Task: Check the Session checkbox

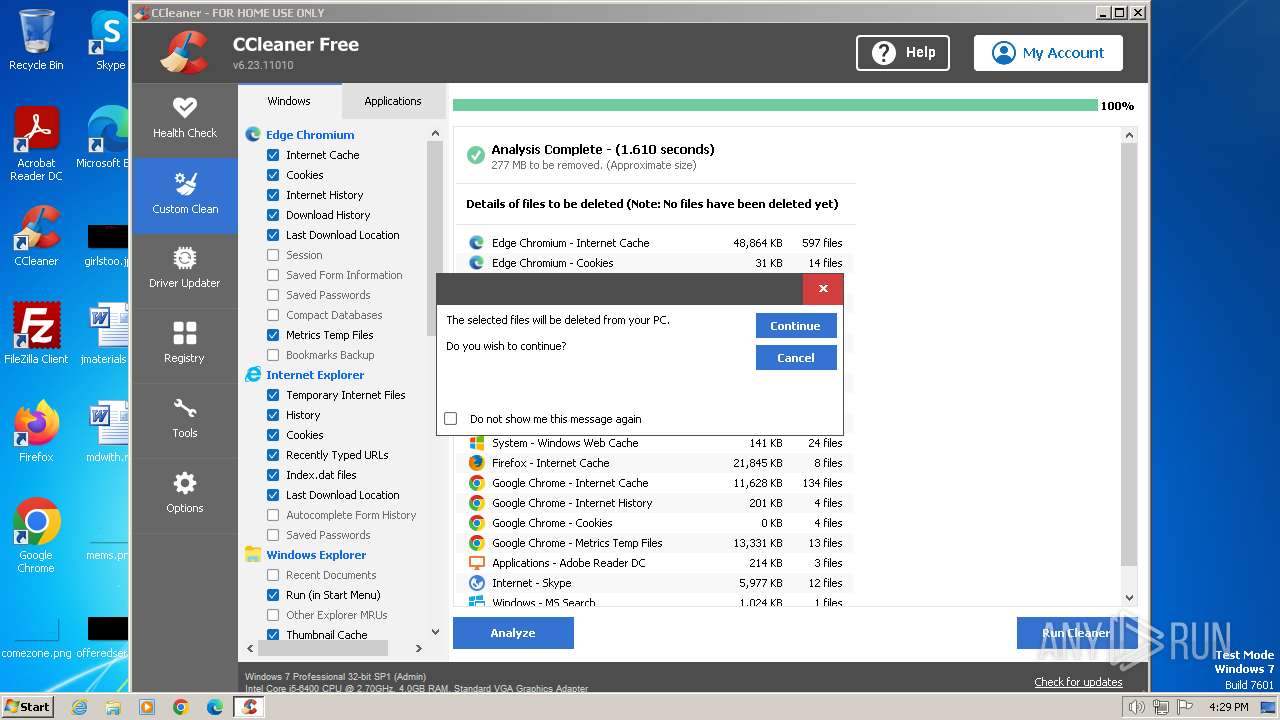Action: pos(273,255)
